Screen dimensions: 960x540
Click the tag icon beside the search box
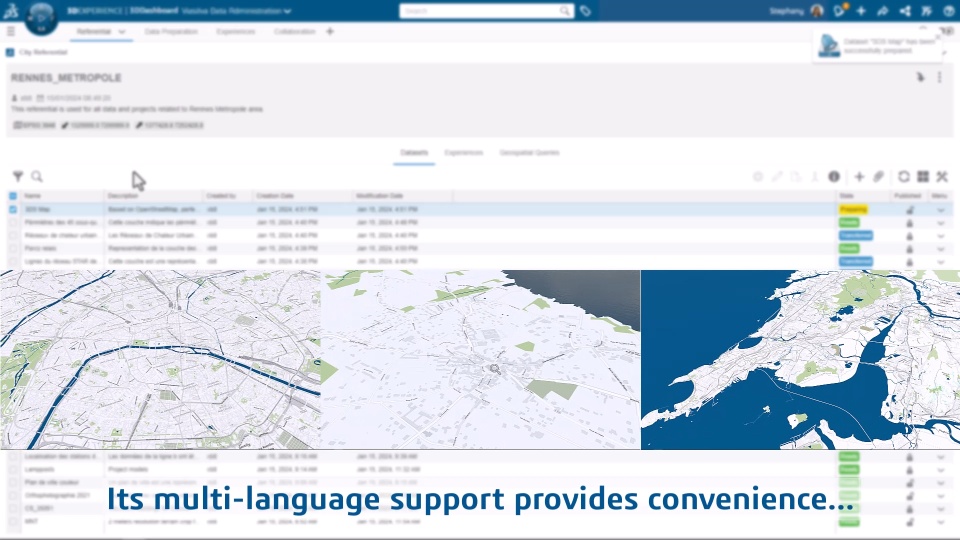(585, 10)
